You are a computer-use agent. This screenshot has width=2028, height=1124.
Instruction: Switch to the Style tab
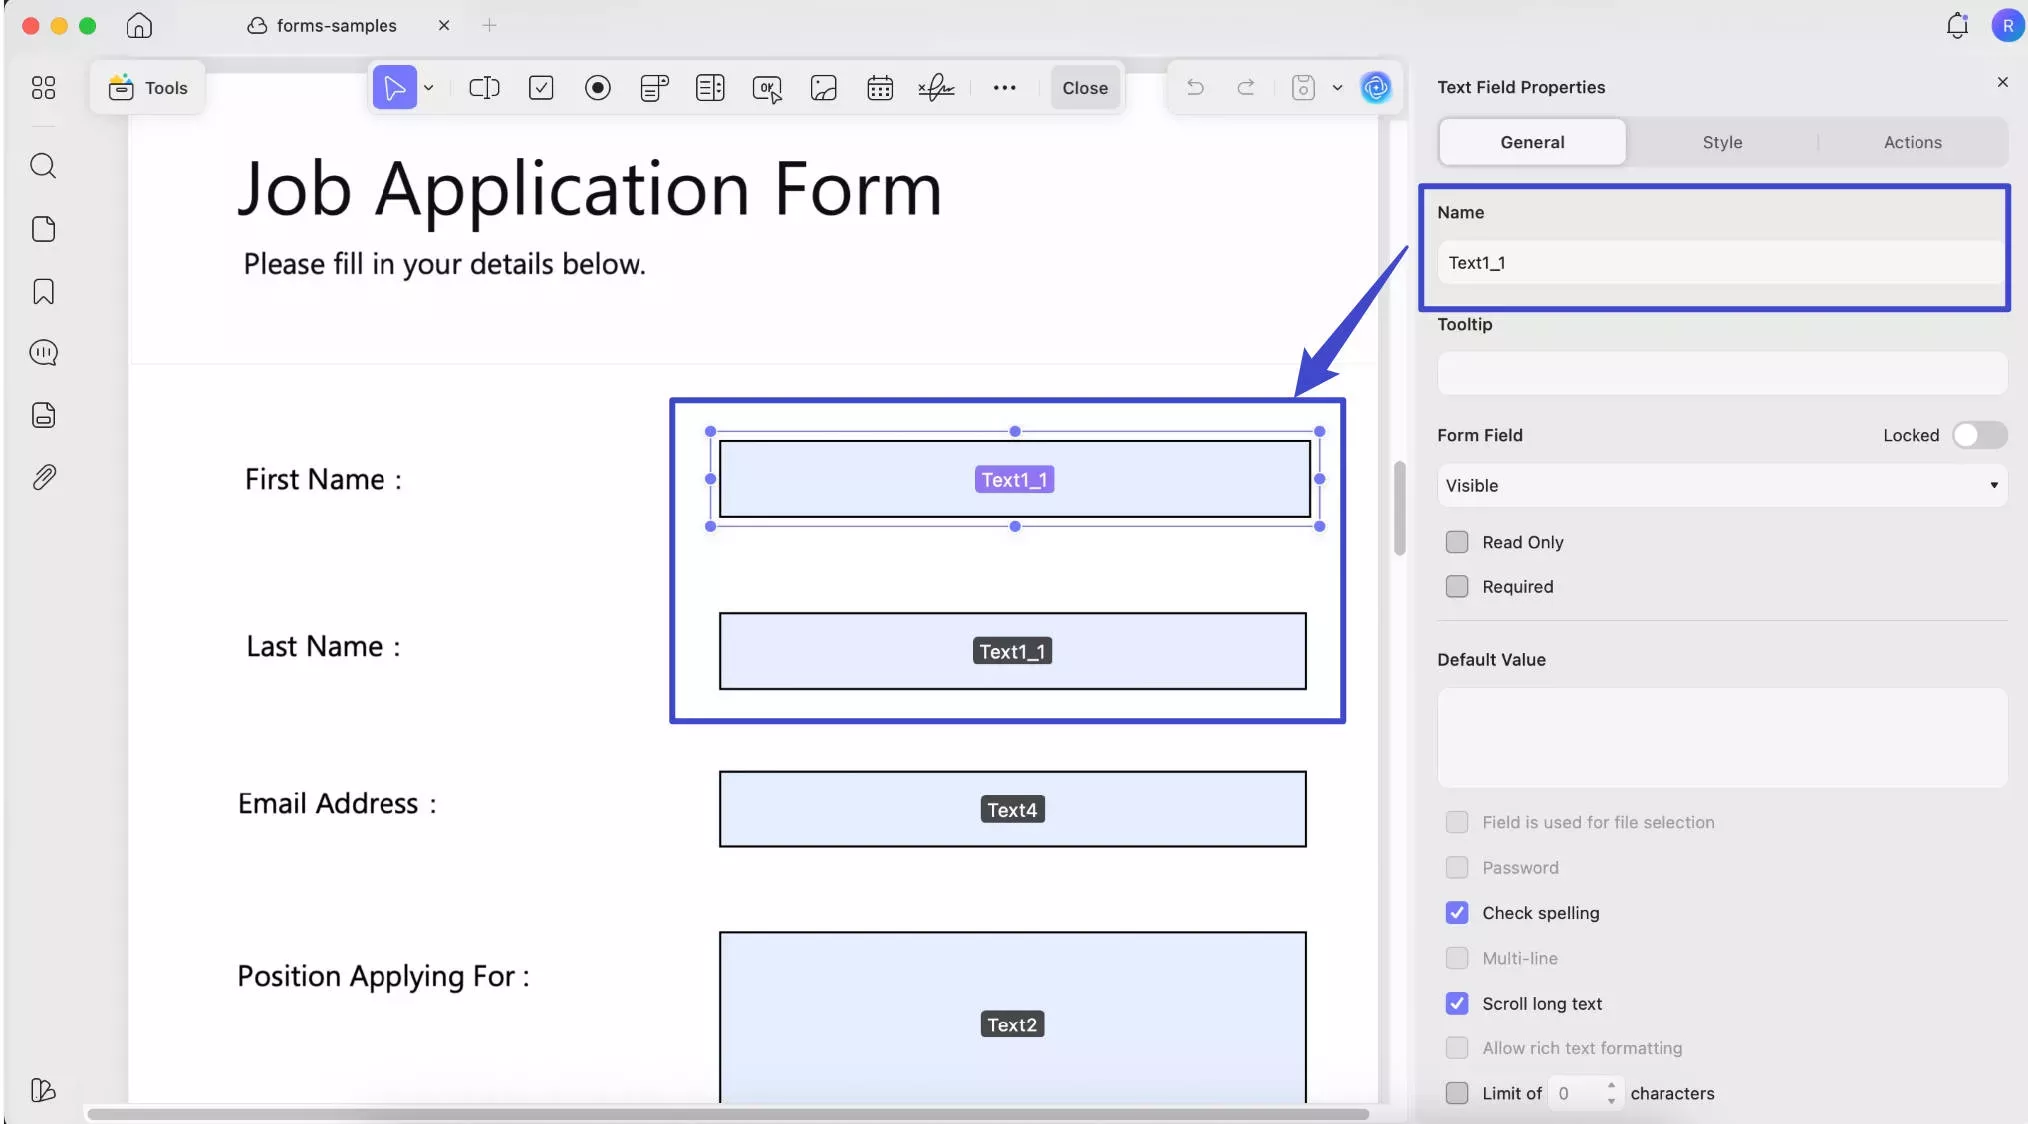pos(1722,142)
